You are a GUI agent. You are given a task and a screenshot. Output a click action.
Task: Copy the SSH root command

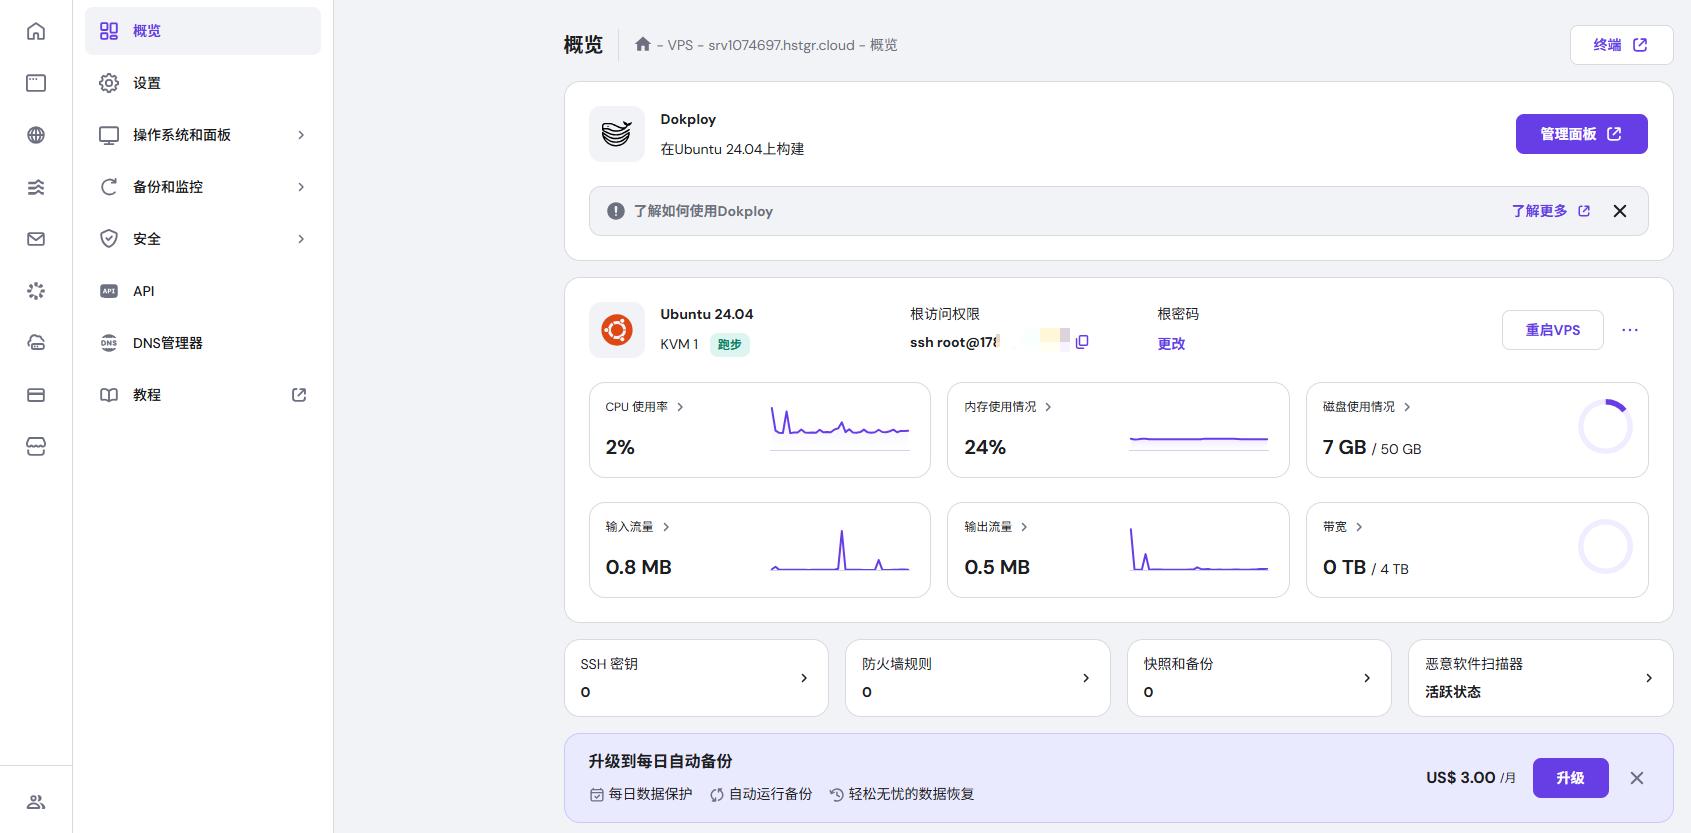(1082, 342)
